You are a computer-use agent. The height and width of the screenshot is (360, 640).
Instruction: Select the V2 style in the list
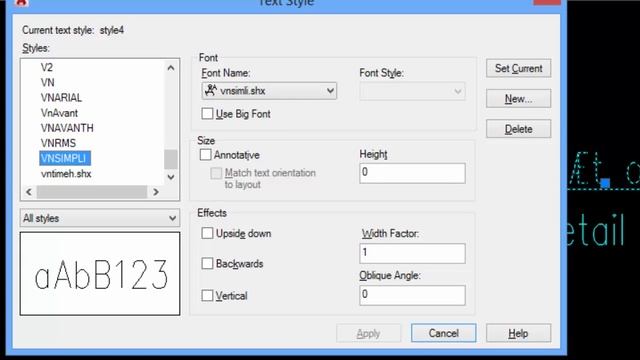pyautogui.click(x=47, y=67)
